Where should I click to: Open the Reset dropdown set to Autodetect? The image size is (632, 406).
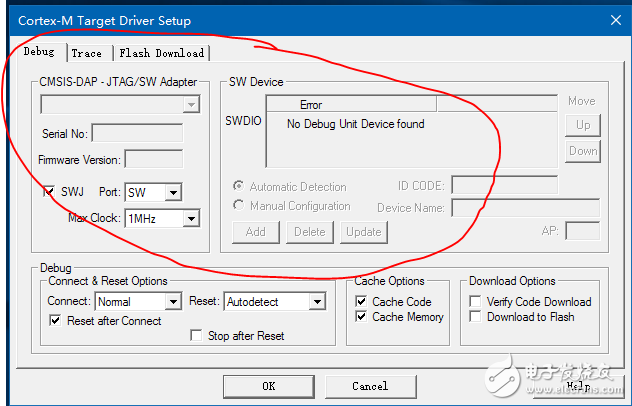point(275,302)
